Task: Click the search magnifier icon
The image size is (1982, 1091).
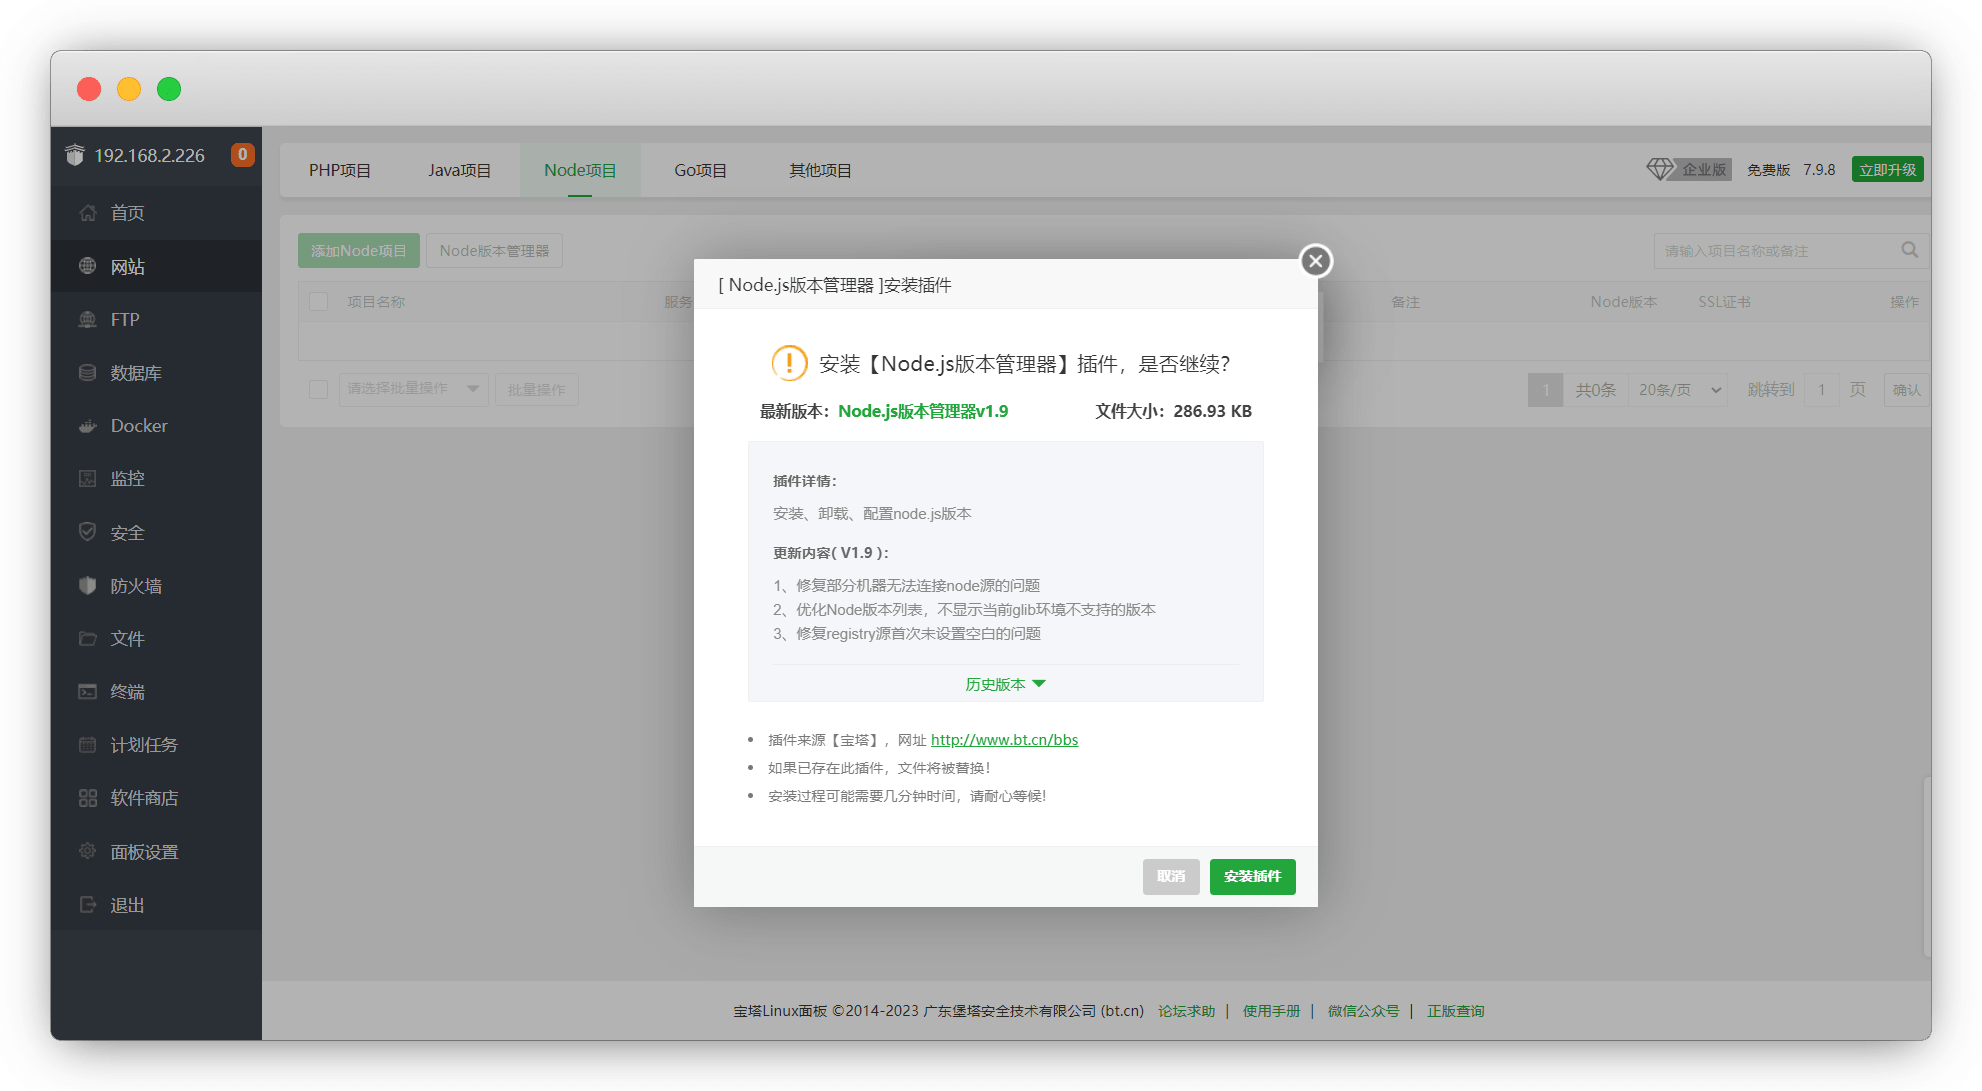Action: point(1909,250)
